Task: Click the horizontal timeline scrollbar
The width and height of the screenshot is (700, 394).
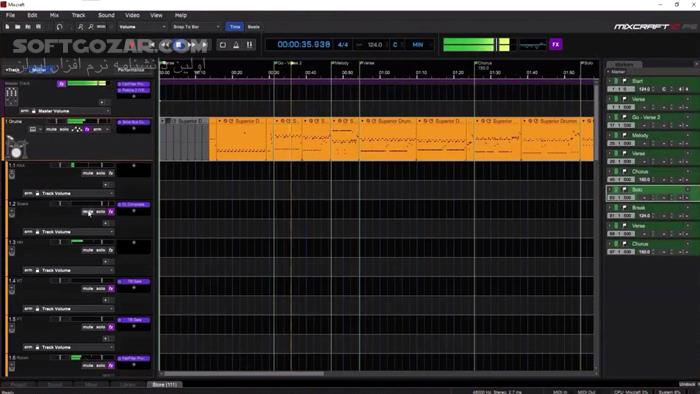Action: pyautogui.click(x=244, y=374)
